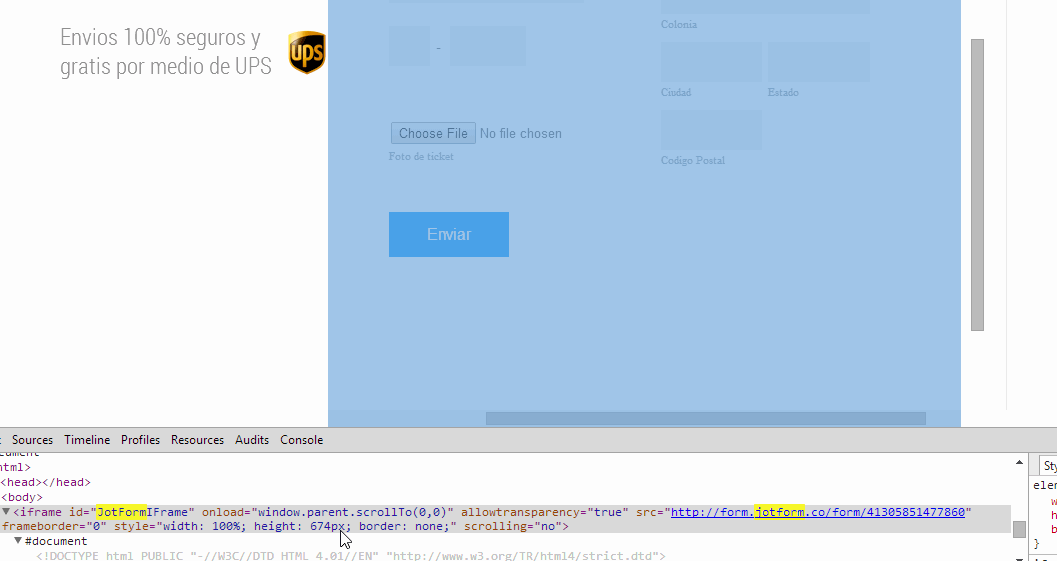Select the Resources tab
Screen dimensions: 1057x561
click(197, 440)
